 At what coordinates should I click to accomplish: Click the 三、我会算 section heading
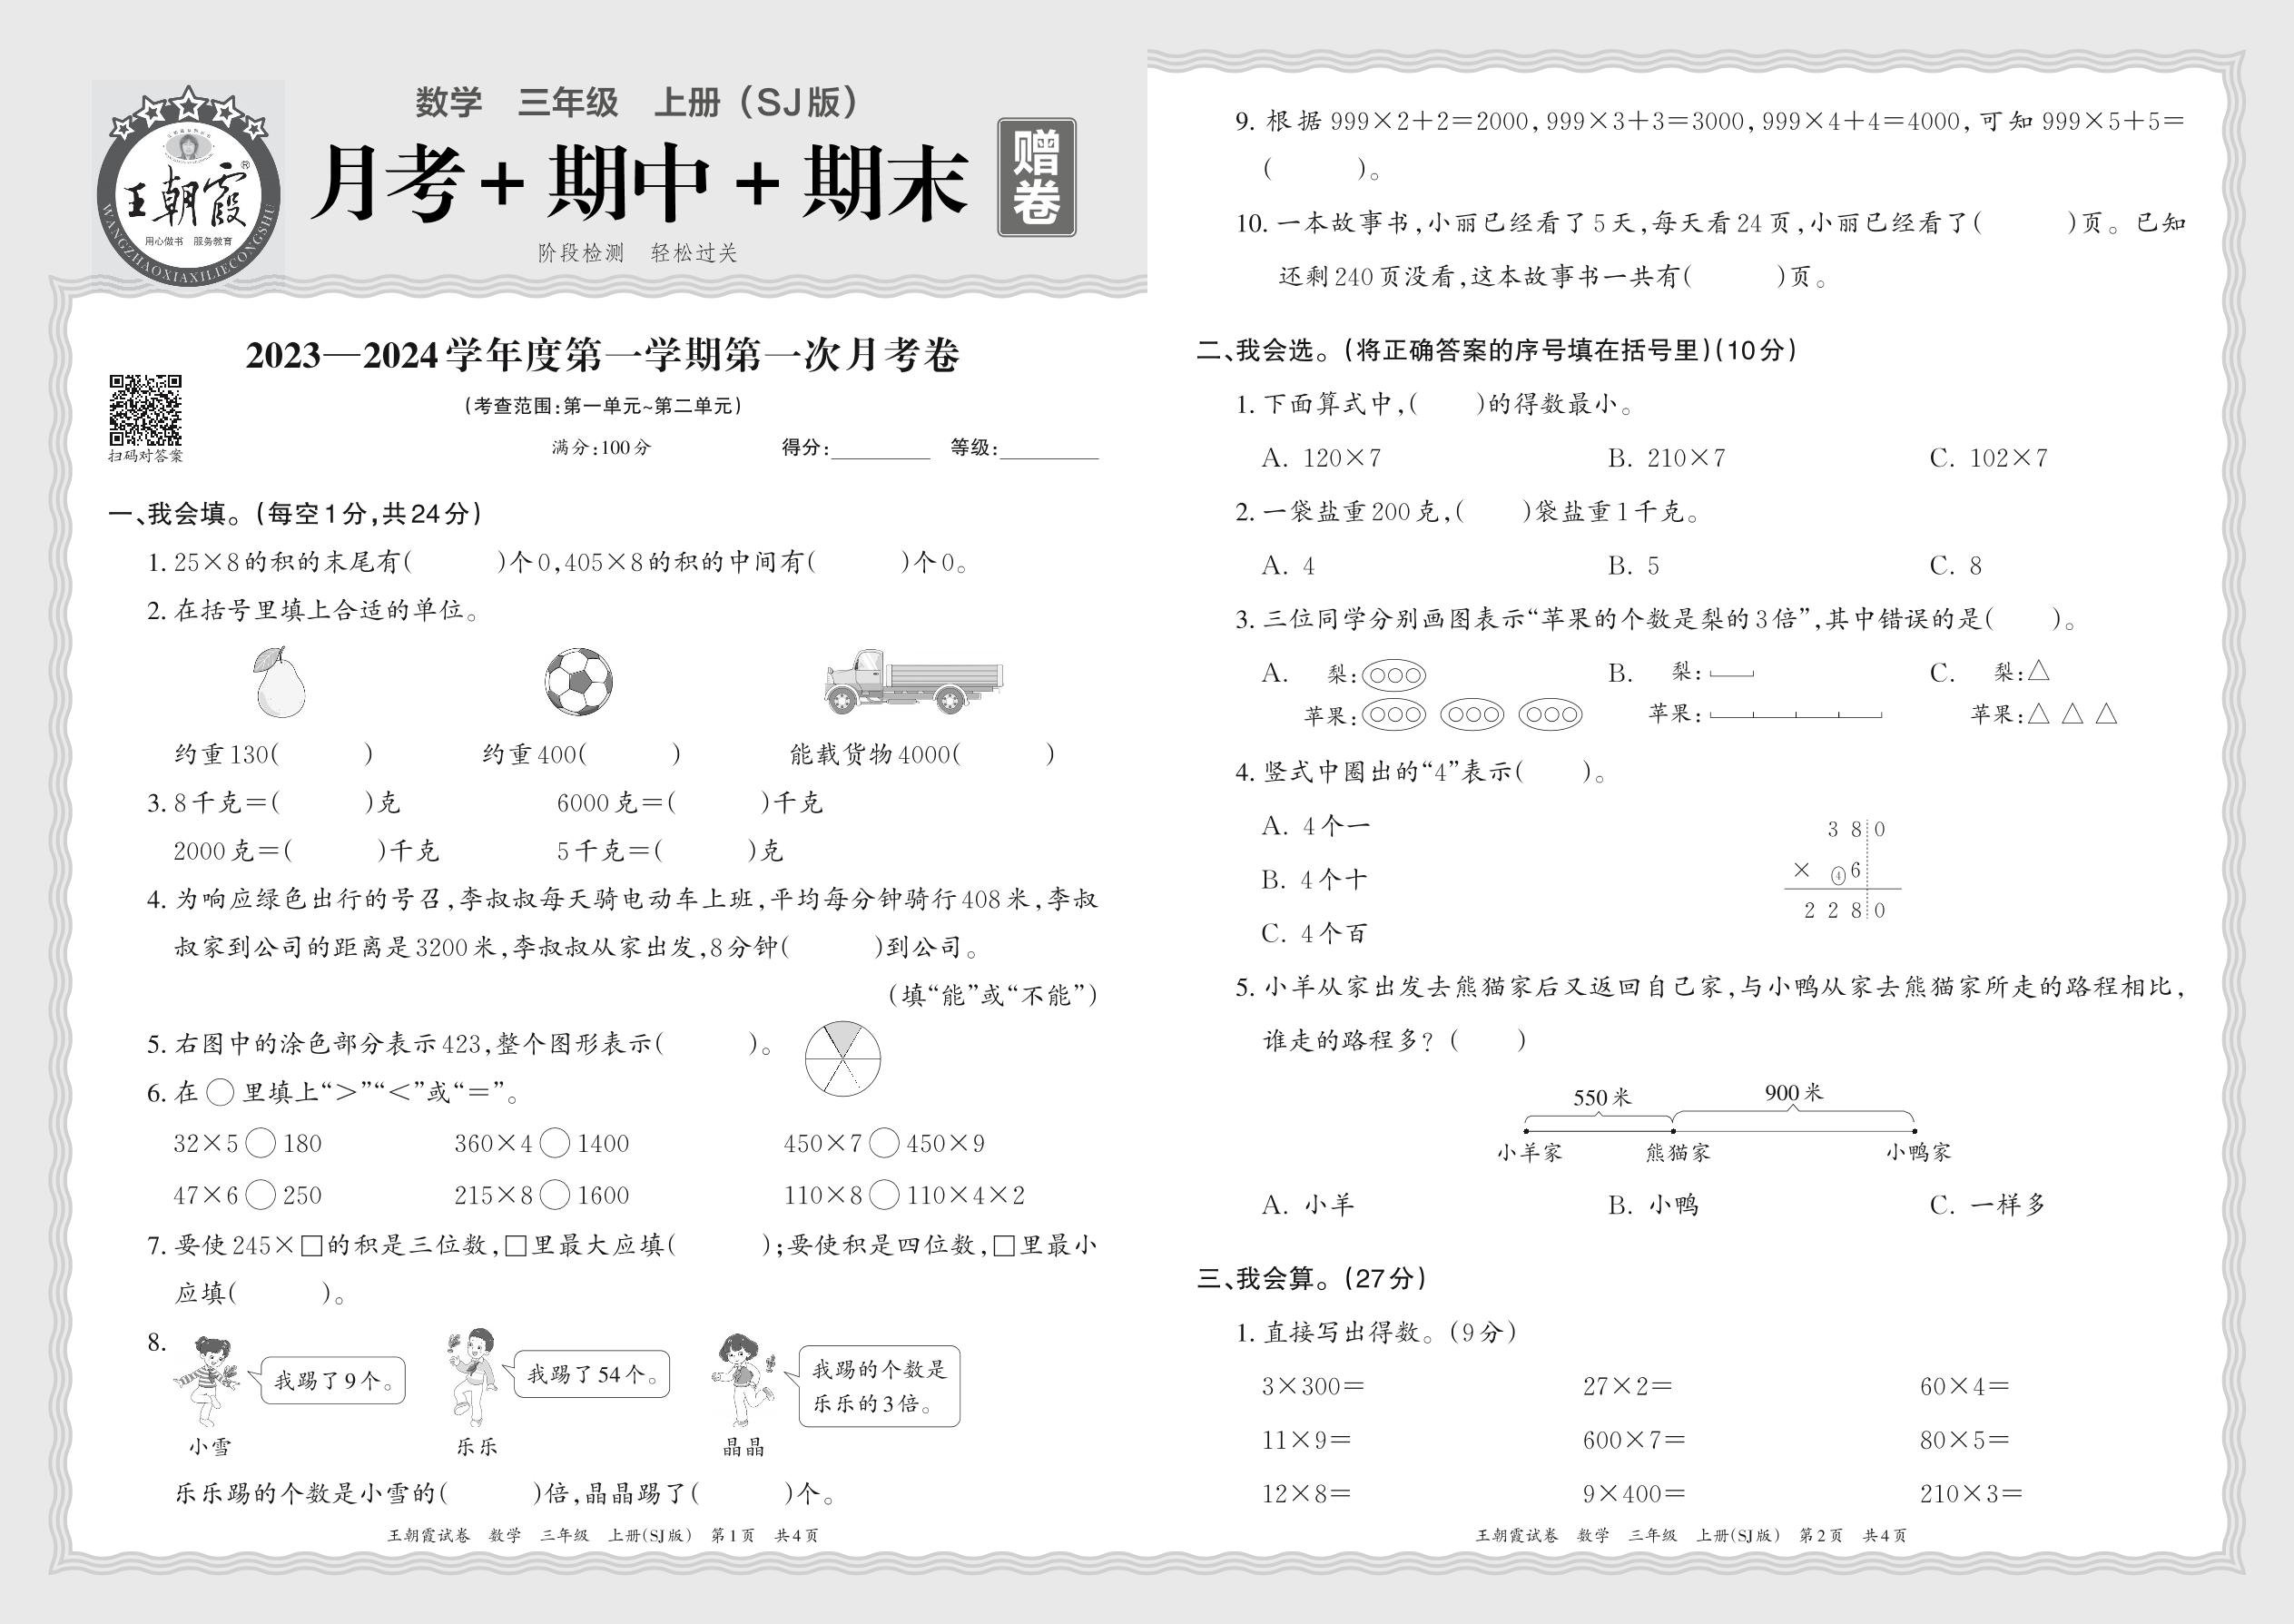(x=1311, y=1278)
